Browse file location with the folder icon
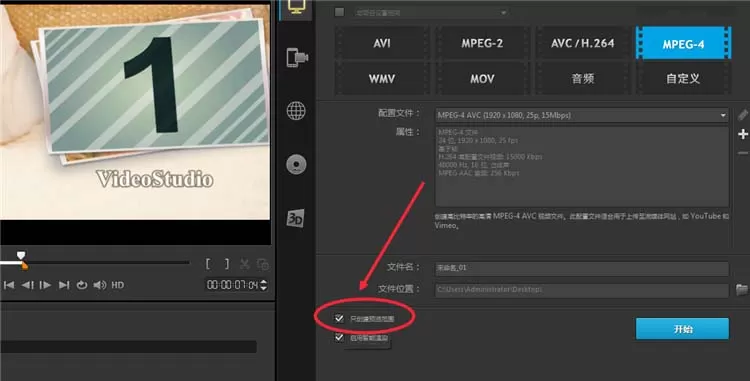Viewport: 750px width, 381px height. [x=741, y=289]
